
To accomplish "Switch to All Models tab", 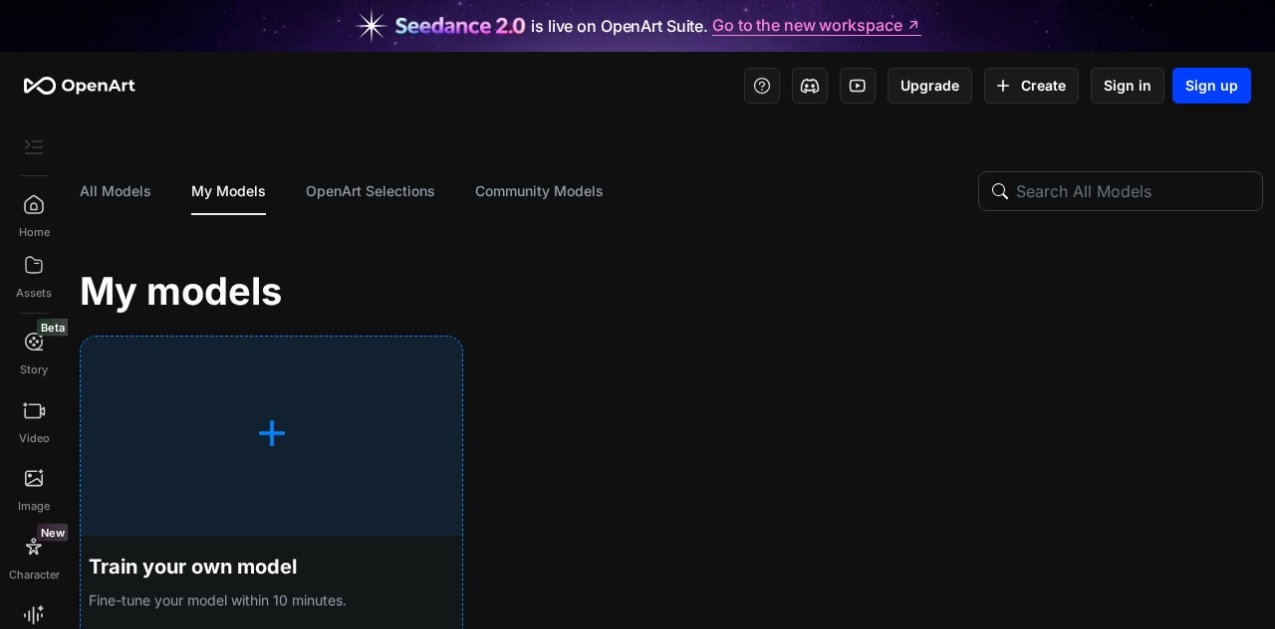I will 115,191.
